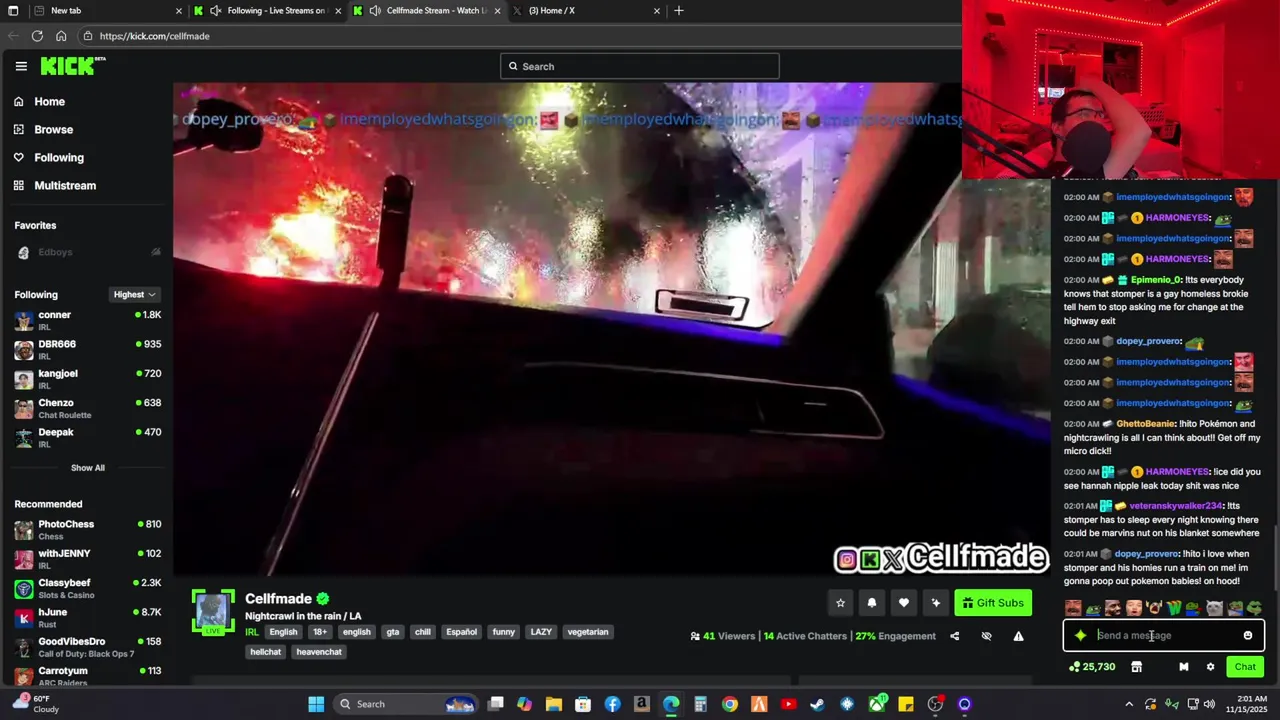Open kangjoel channel in Following
Viewport: 1280px width, 720px height.
(x=87, y=379)
